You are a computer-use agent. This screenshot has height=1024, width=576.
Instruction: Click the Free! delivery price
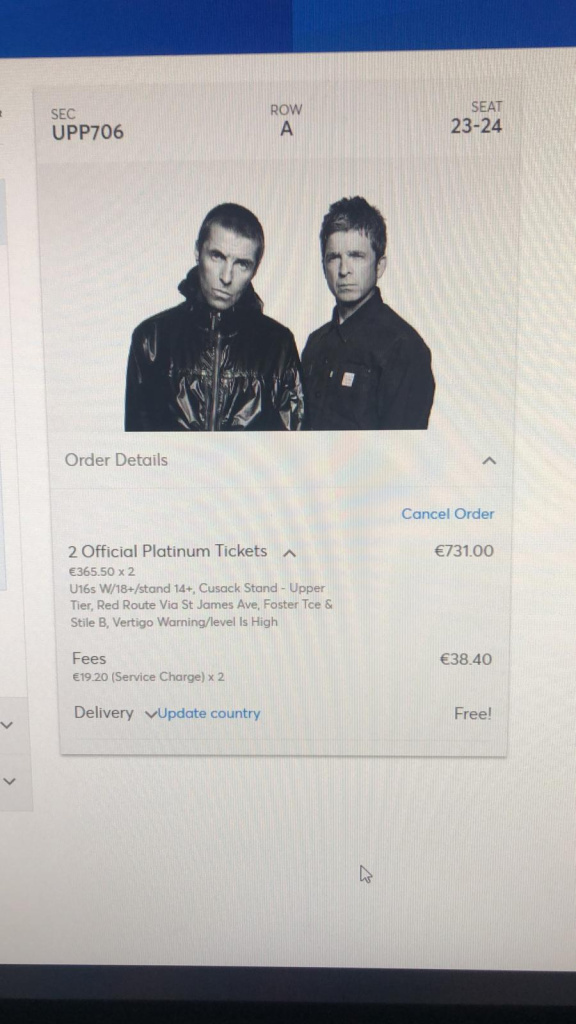(473, 714)
